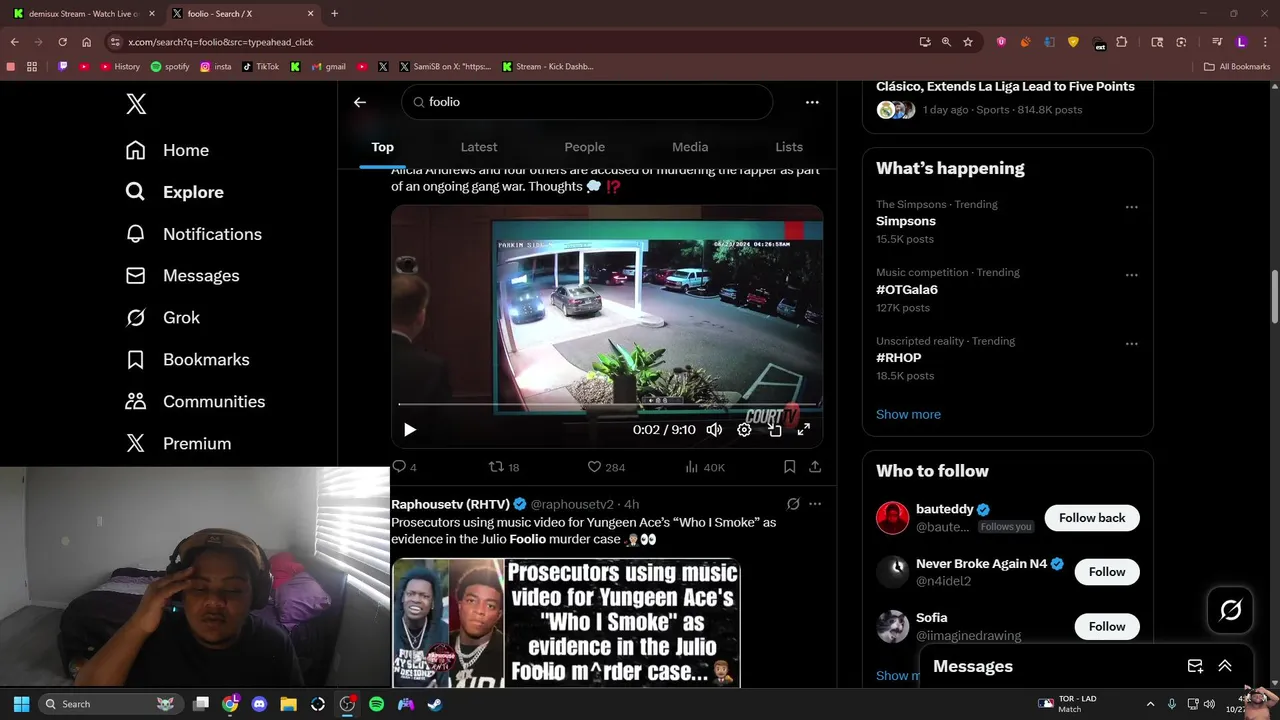
Task: Bookmark this page with the star icon
Action: 968,42
